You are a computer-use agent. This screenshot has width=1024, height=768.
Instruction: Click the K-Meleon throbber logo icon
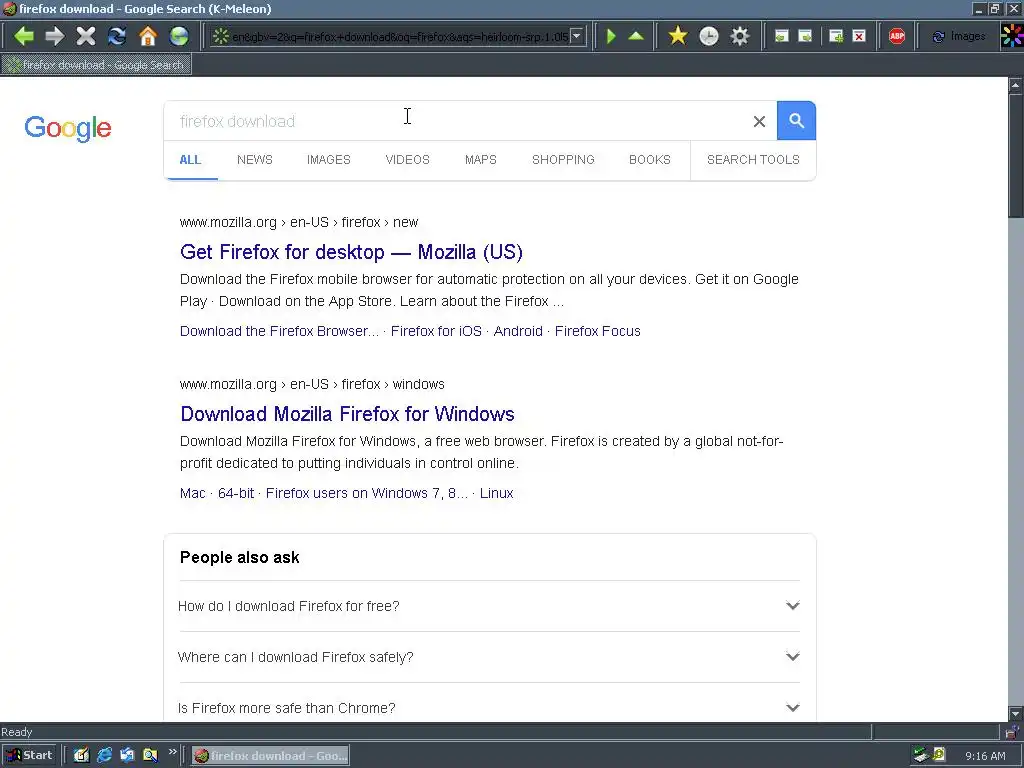(1012, 36)
